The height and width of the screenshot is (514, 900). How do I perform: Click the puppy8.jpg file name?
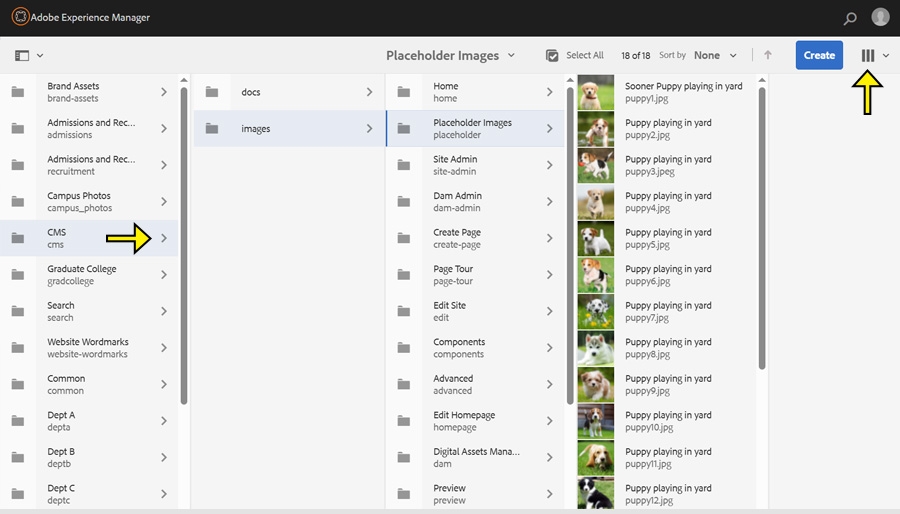point(647,355)
